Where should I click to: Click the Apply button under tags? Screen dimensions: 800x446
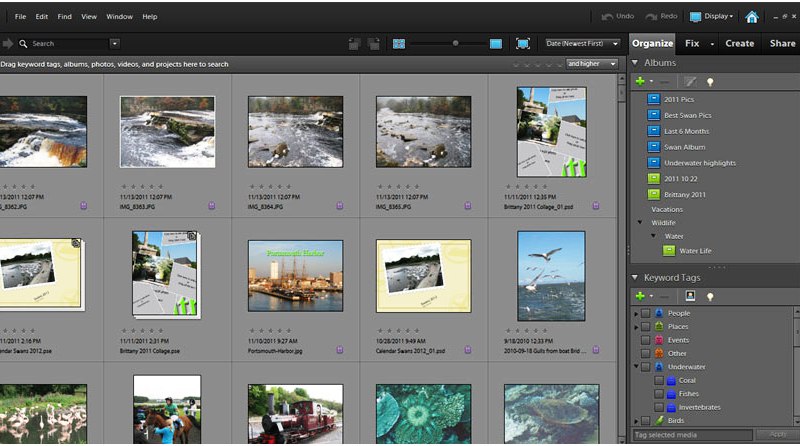tap(778, 435)
